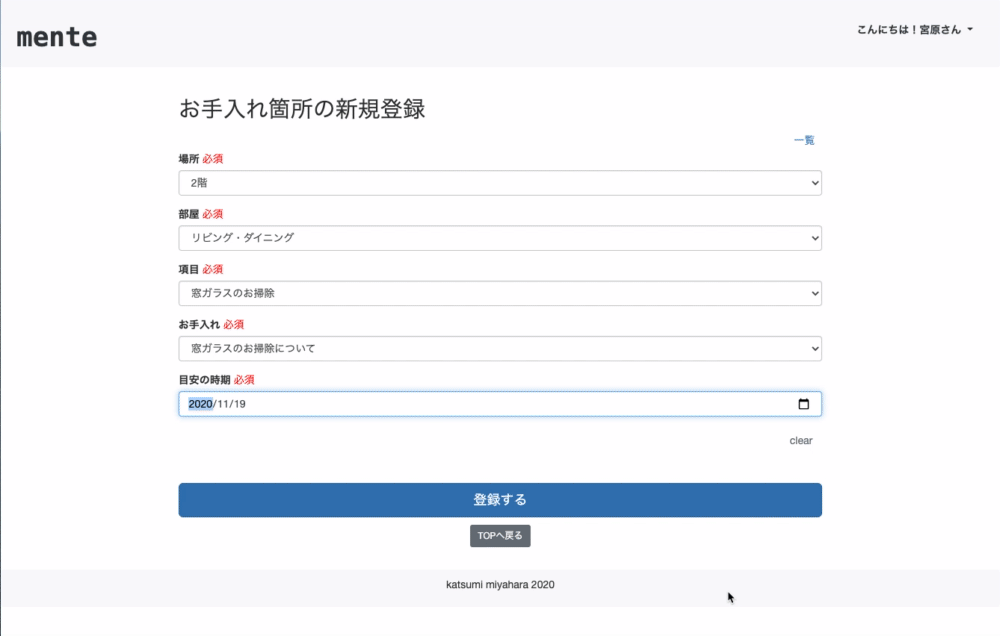Image resolution: width=1000 pixels, height=636 pixels.
Task: Open the お手入れ dropdown
Action: click(500, 348)
